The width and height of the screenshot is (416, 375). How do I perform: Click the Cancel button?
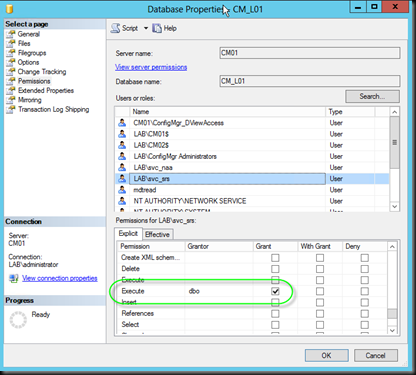click(x=376, y=356)
